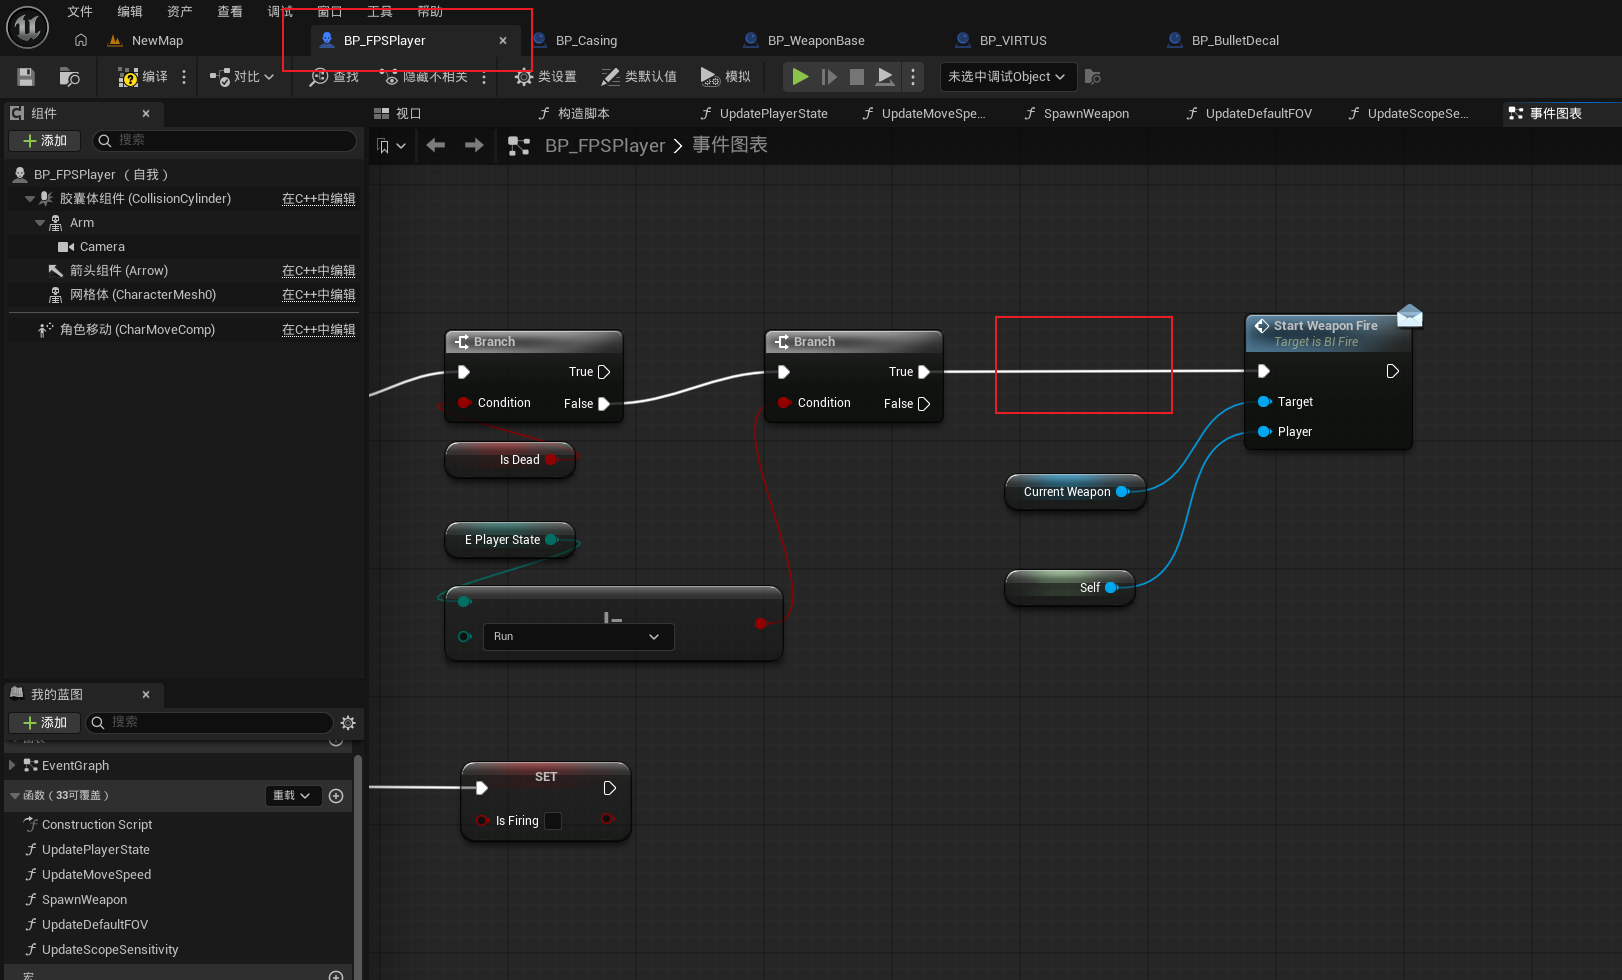Image resolution: width=1622 pixels, height=980 pixels.
Task: Click the home icon beside NewMap
Action: pos(81,41)
